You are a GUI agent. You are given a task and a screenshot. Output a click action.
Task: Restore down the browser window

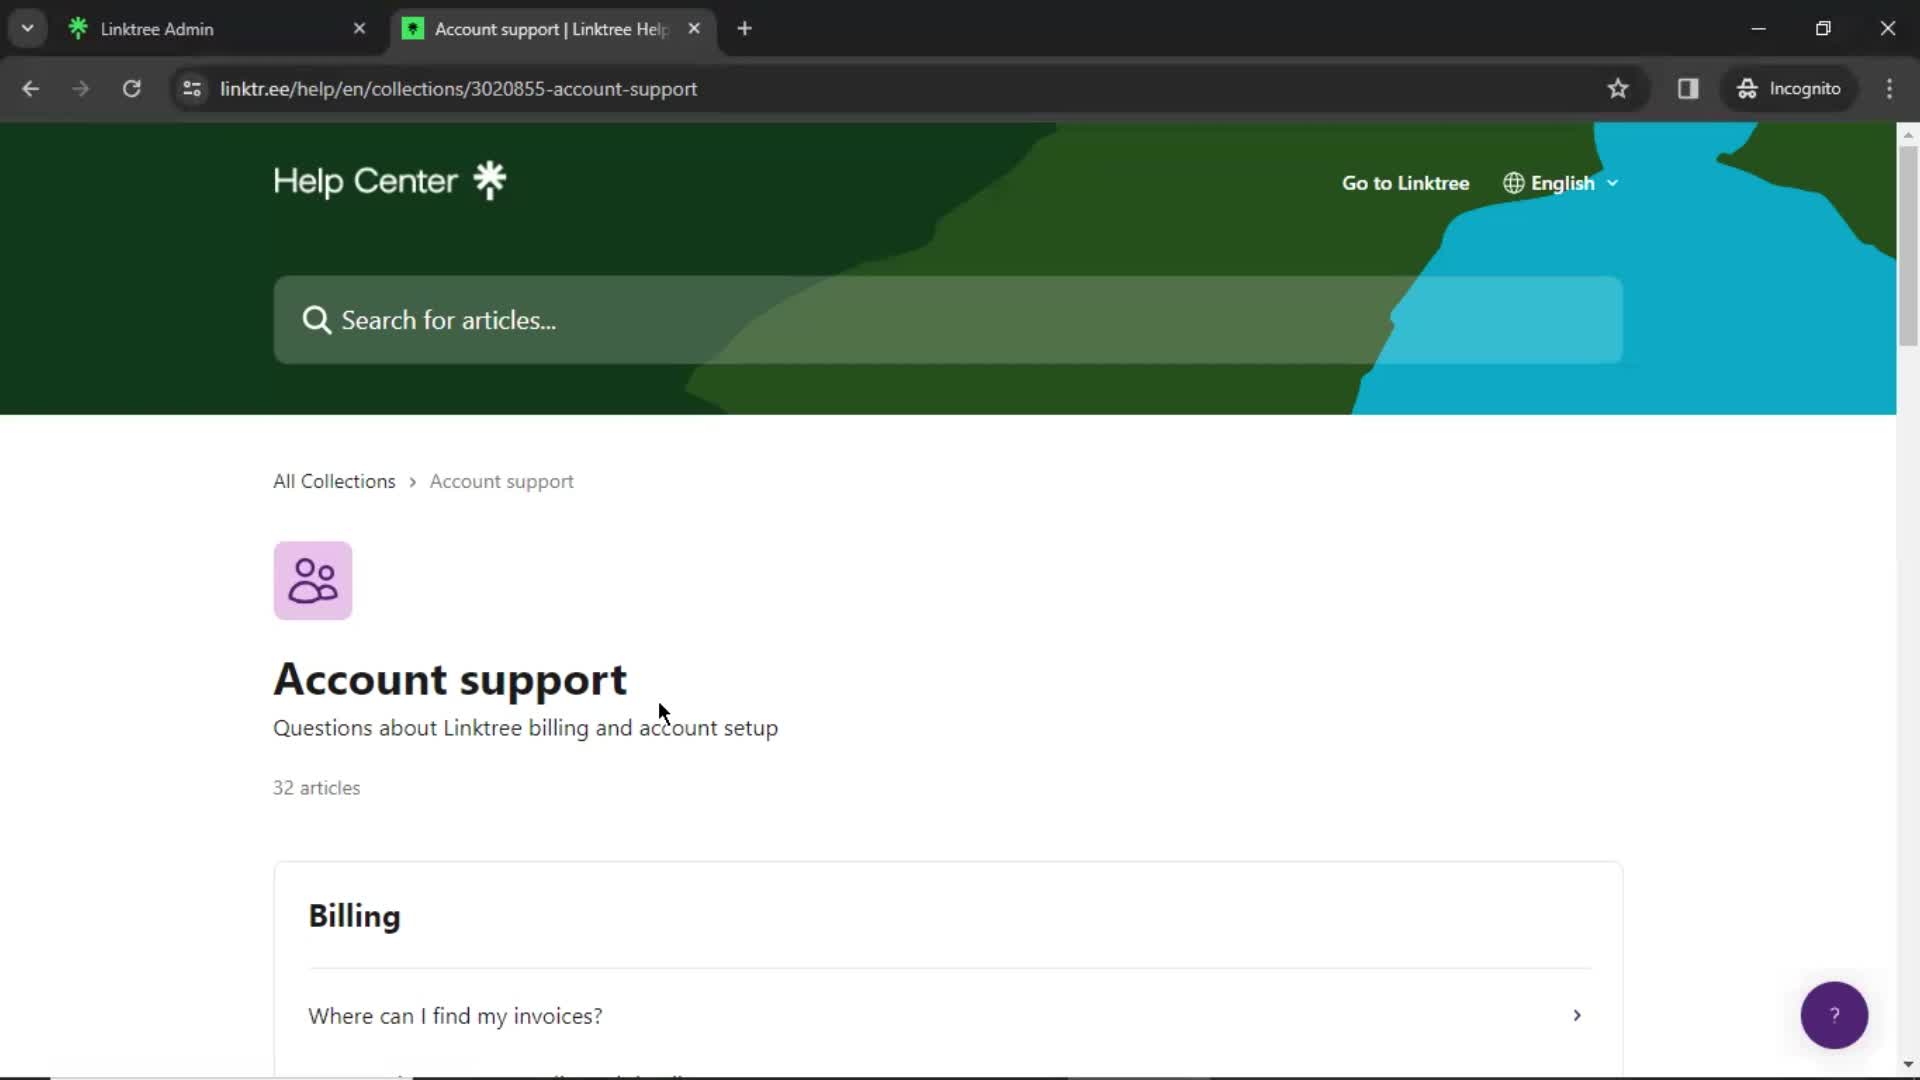point(1823,29)
